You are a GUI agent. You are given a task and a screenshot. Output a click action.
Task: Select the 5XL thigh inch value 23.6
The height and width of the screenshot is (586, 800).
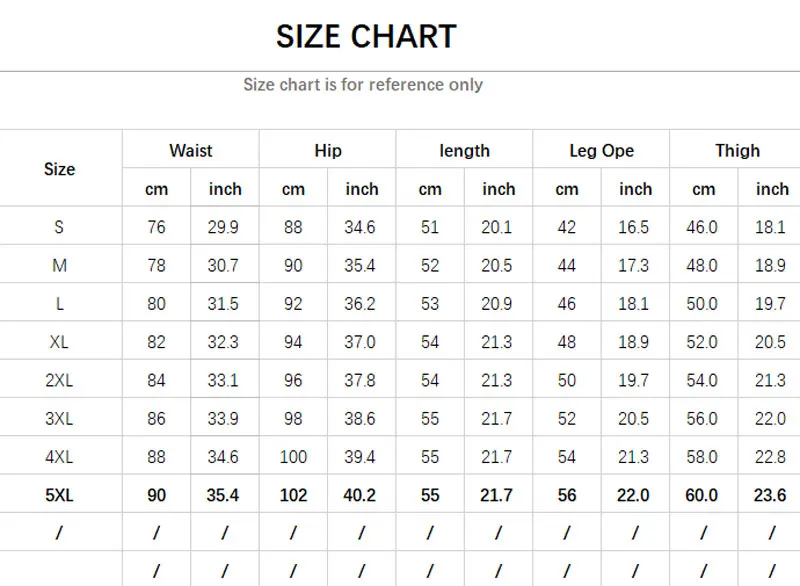pos(770,495)
